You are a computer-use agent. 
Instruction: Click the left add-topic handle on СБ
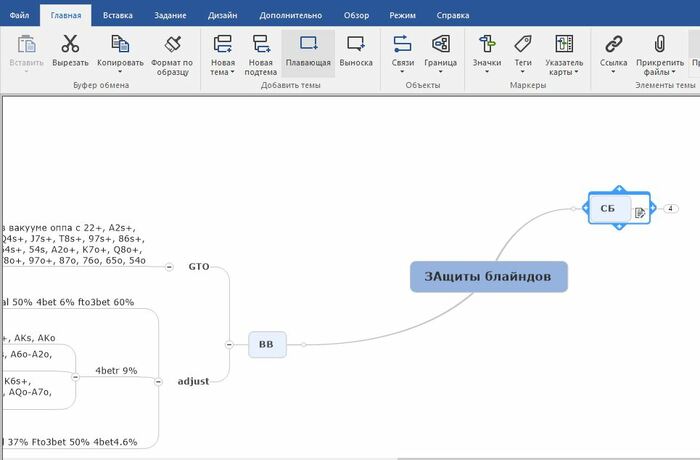pos(585,208)
